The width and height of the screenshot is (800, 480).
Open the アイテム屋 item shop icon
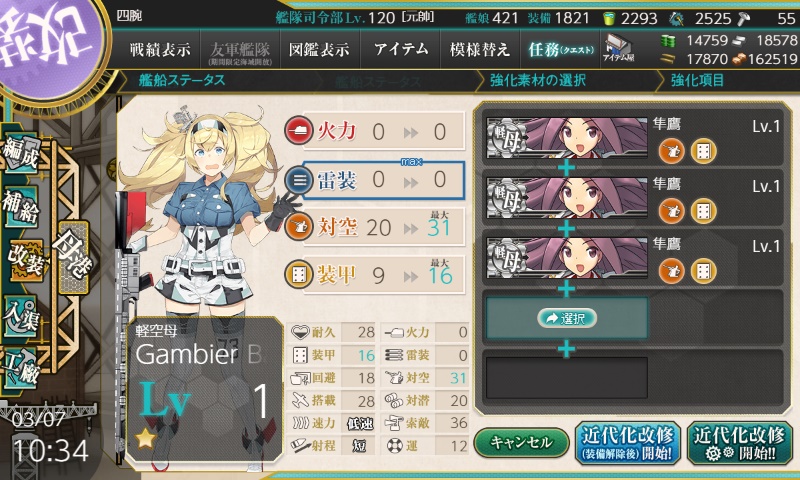[x=618, y=49]
